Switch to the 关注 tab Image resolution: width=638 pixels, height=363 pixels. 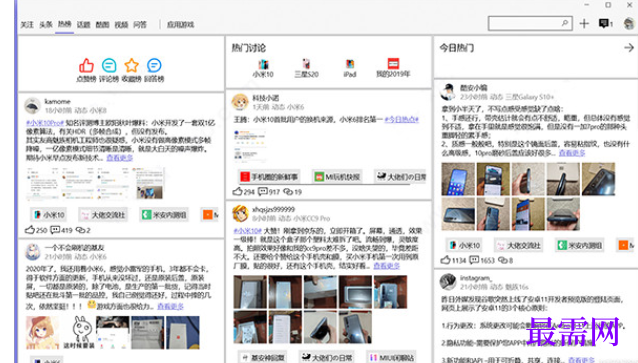click(x=27, y=24)
